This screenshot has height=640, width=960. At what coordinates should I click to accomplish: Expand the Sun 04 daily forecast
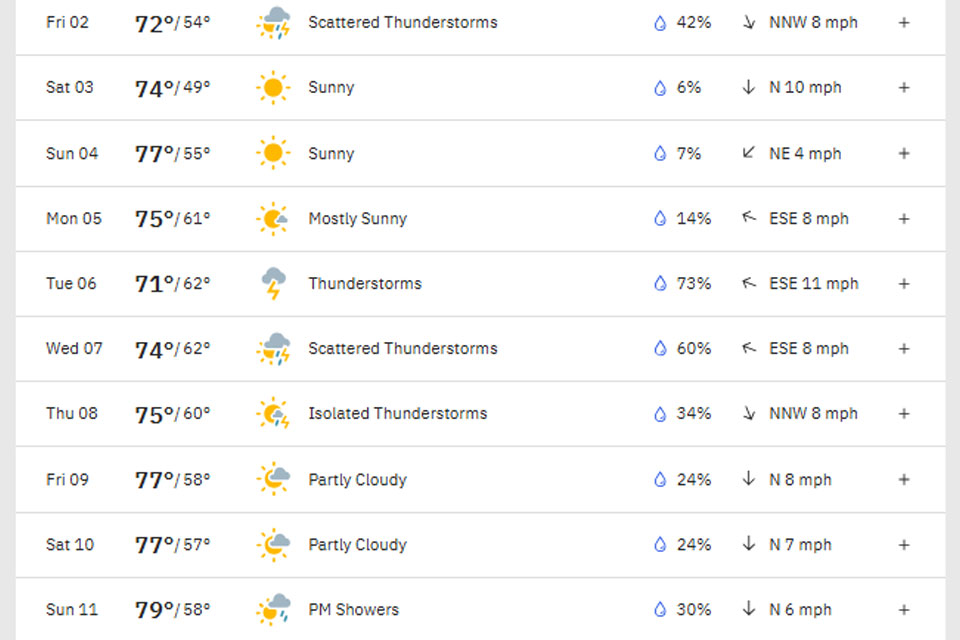(904, 153)
